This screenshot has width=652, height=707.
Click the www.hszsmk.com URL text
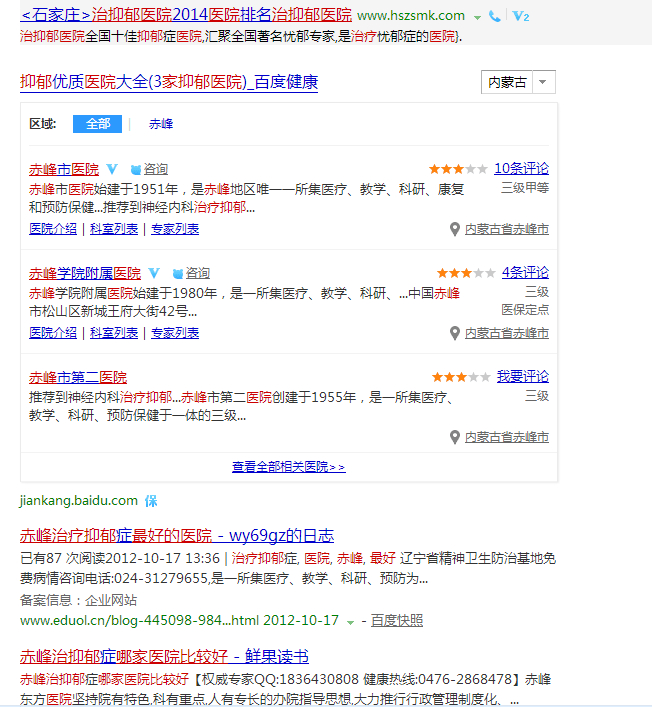click(x=411, y=16)
